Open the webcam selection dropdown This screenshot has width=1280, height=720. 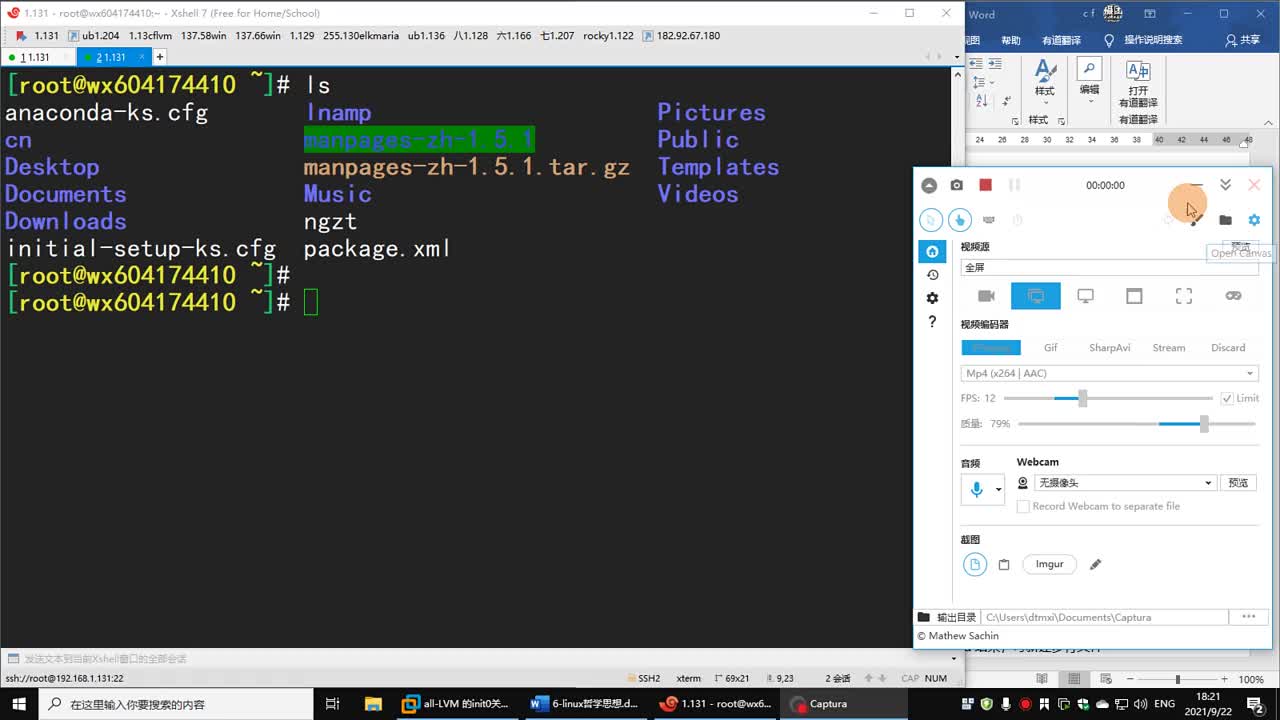pos(1124,483)
